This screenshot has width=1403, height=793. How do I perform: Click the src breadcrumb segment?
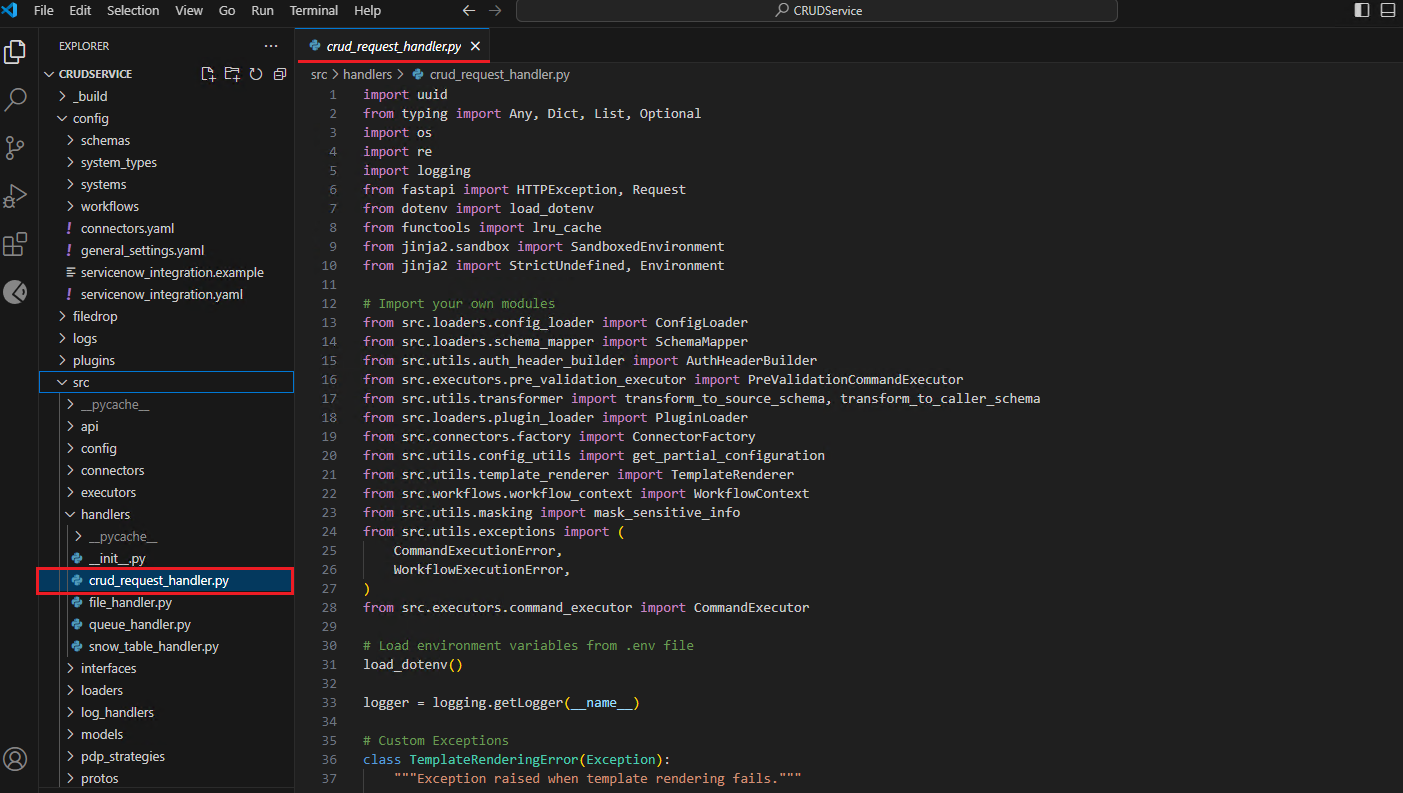click(319, 74)
